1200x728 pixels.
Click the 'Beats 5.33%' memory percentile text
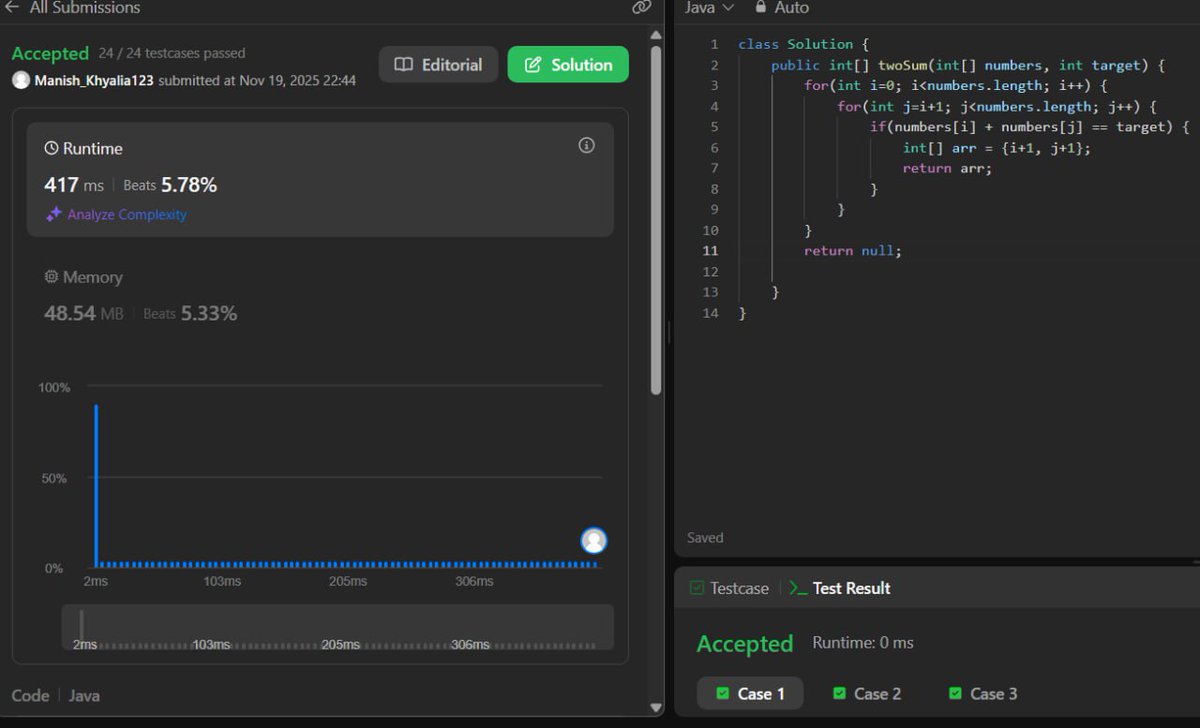coord(190,314)
